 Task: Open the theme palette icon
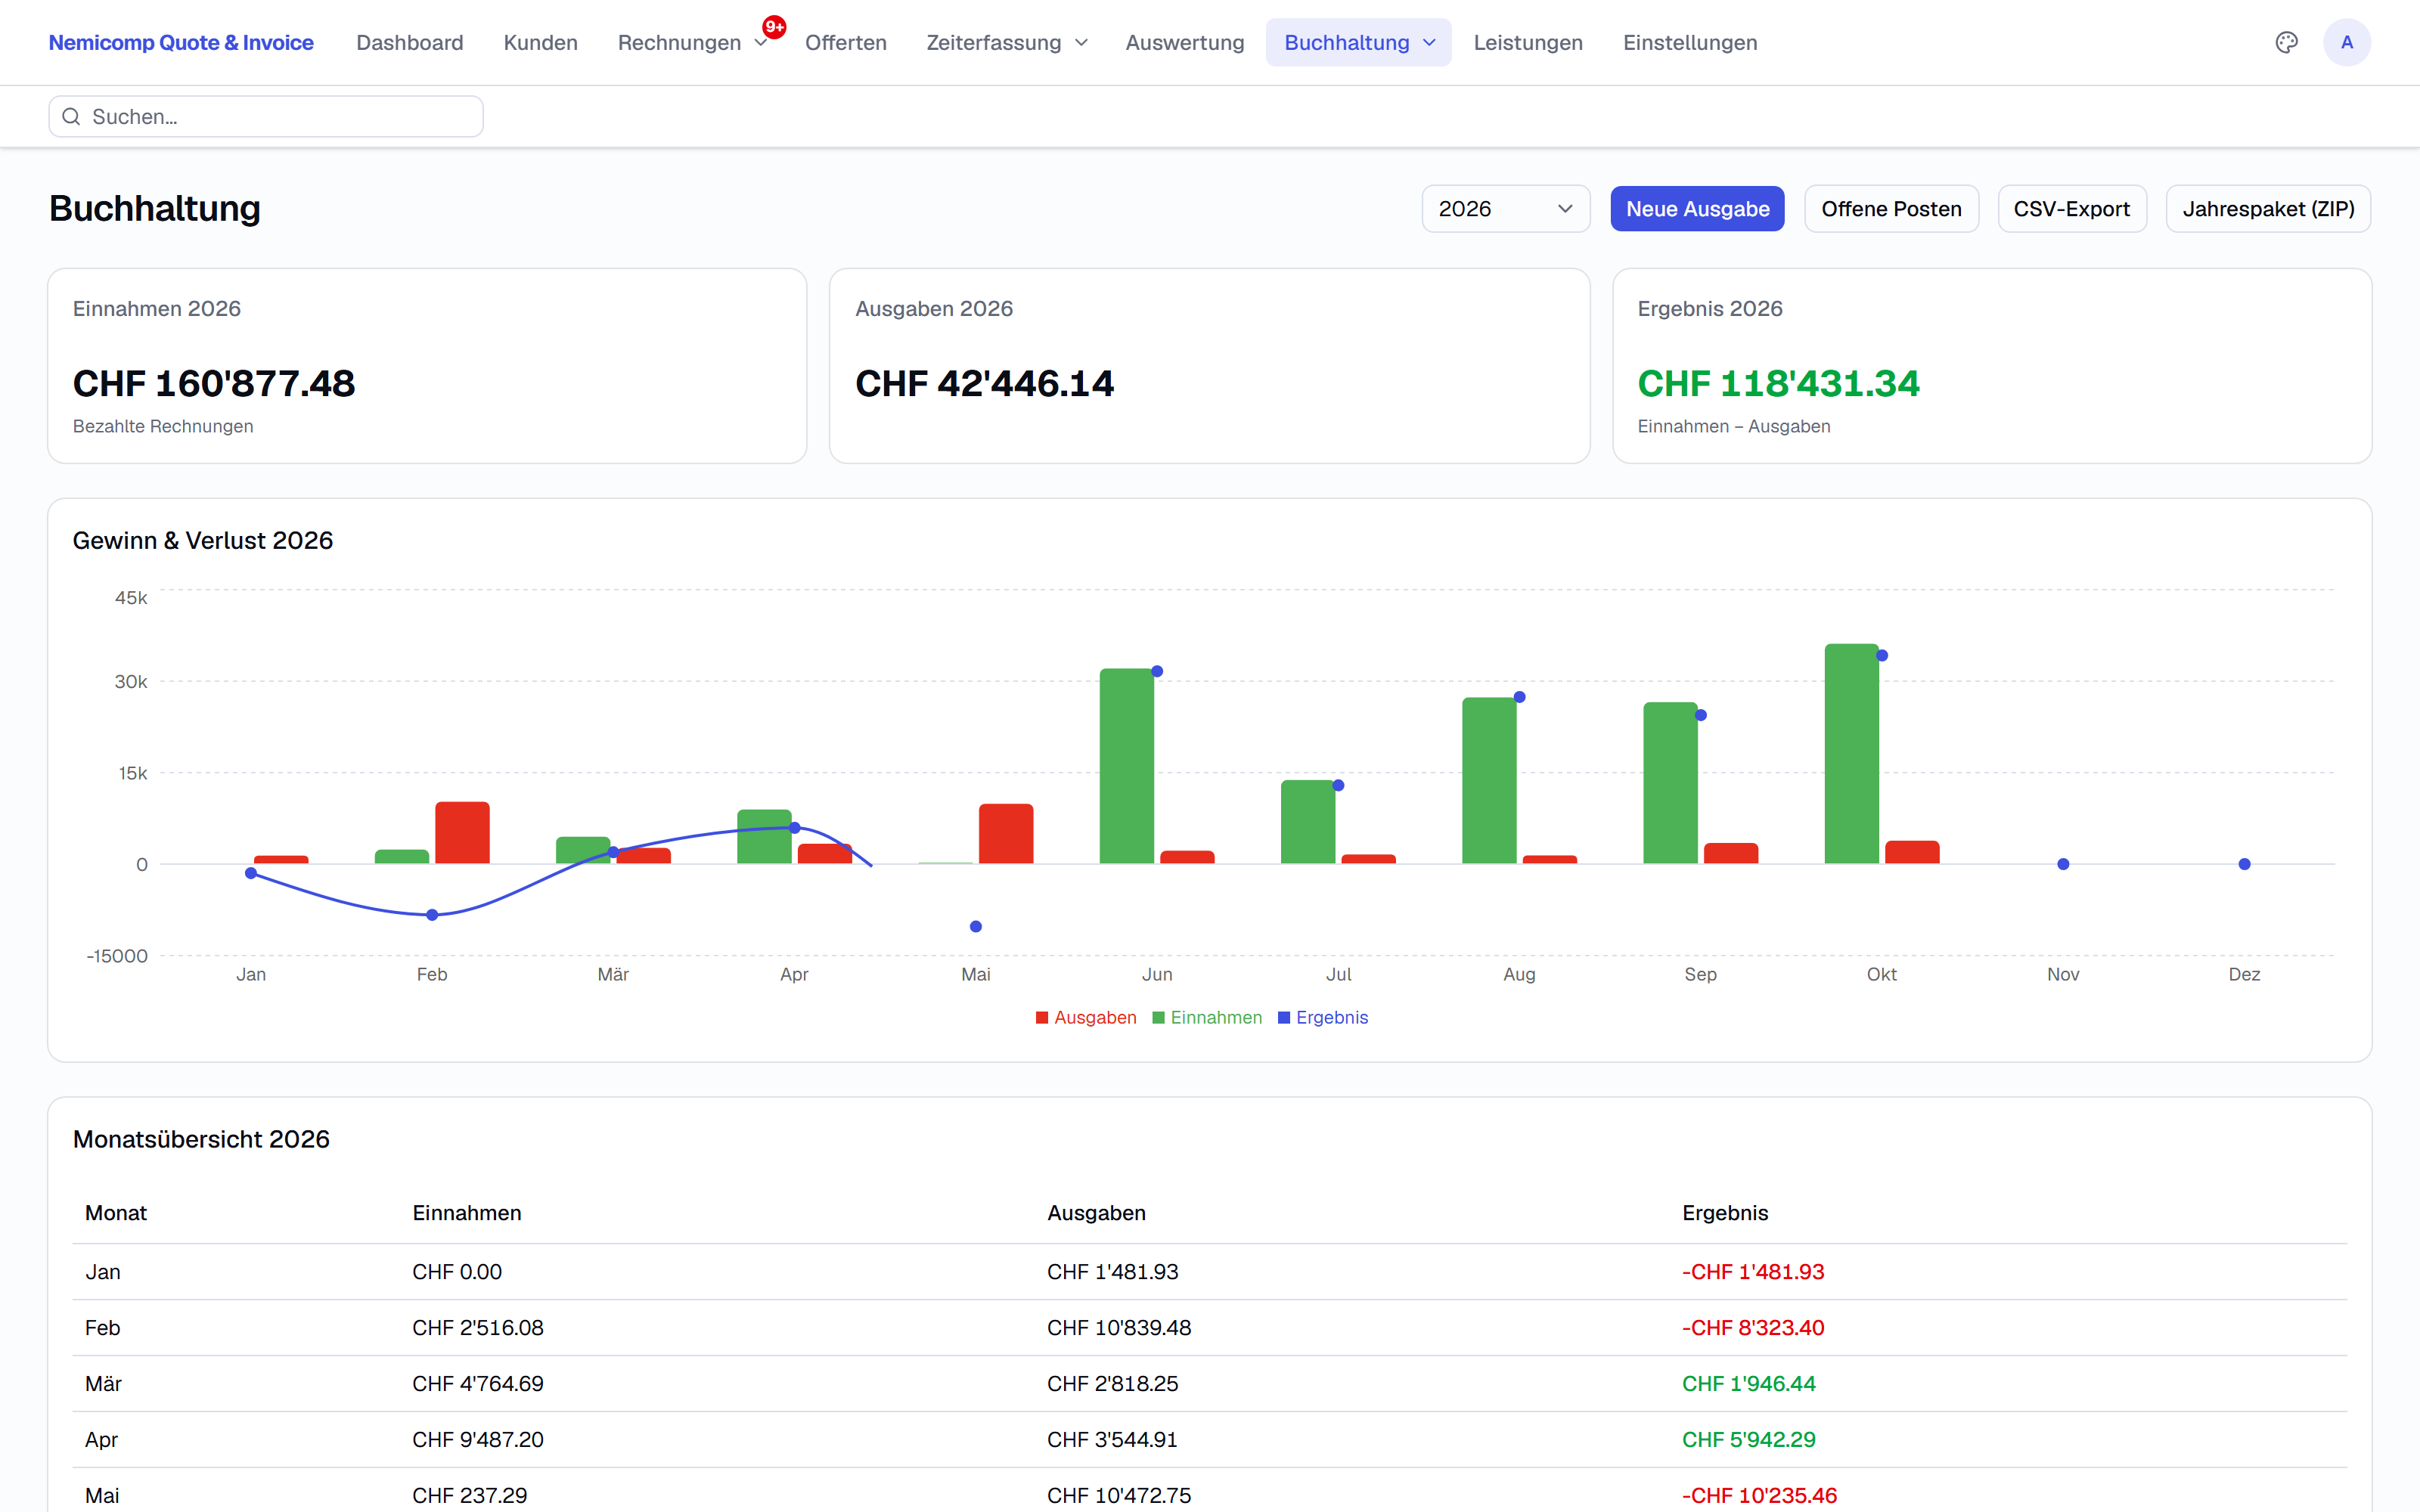point(2286,42)
